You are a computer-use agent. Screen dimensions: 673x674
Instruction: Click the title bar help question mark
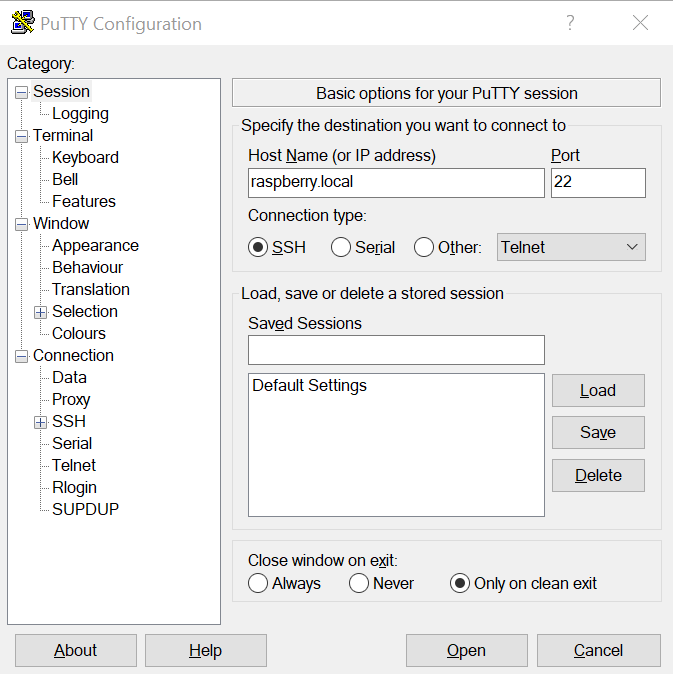(570, 23)
